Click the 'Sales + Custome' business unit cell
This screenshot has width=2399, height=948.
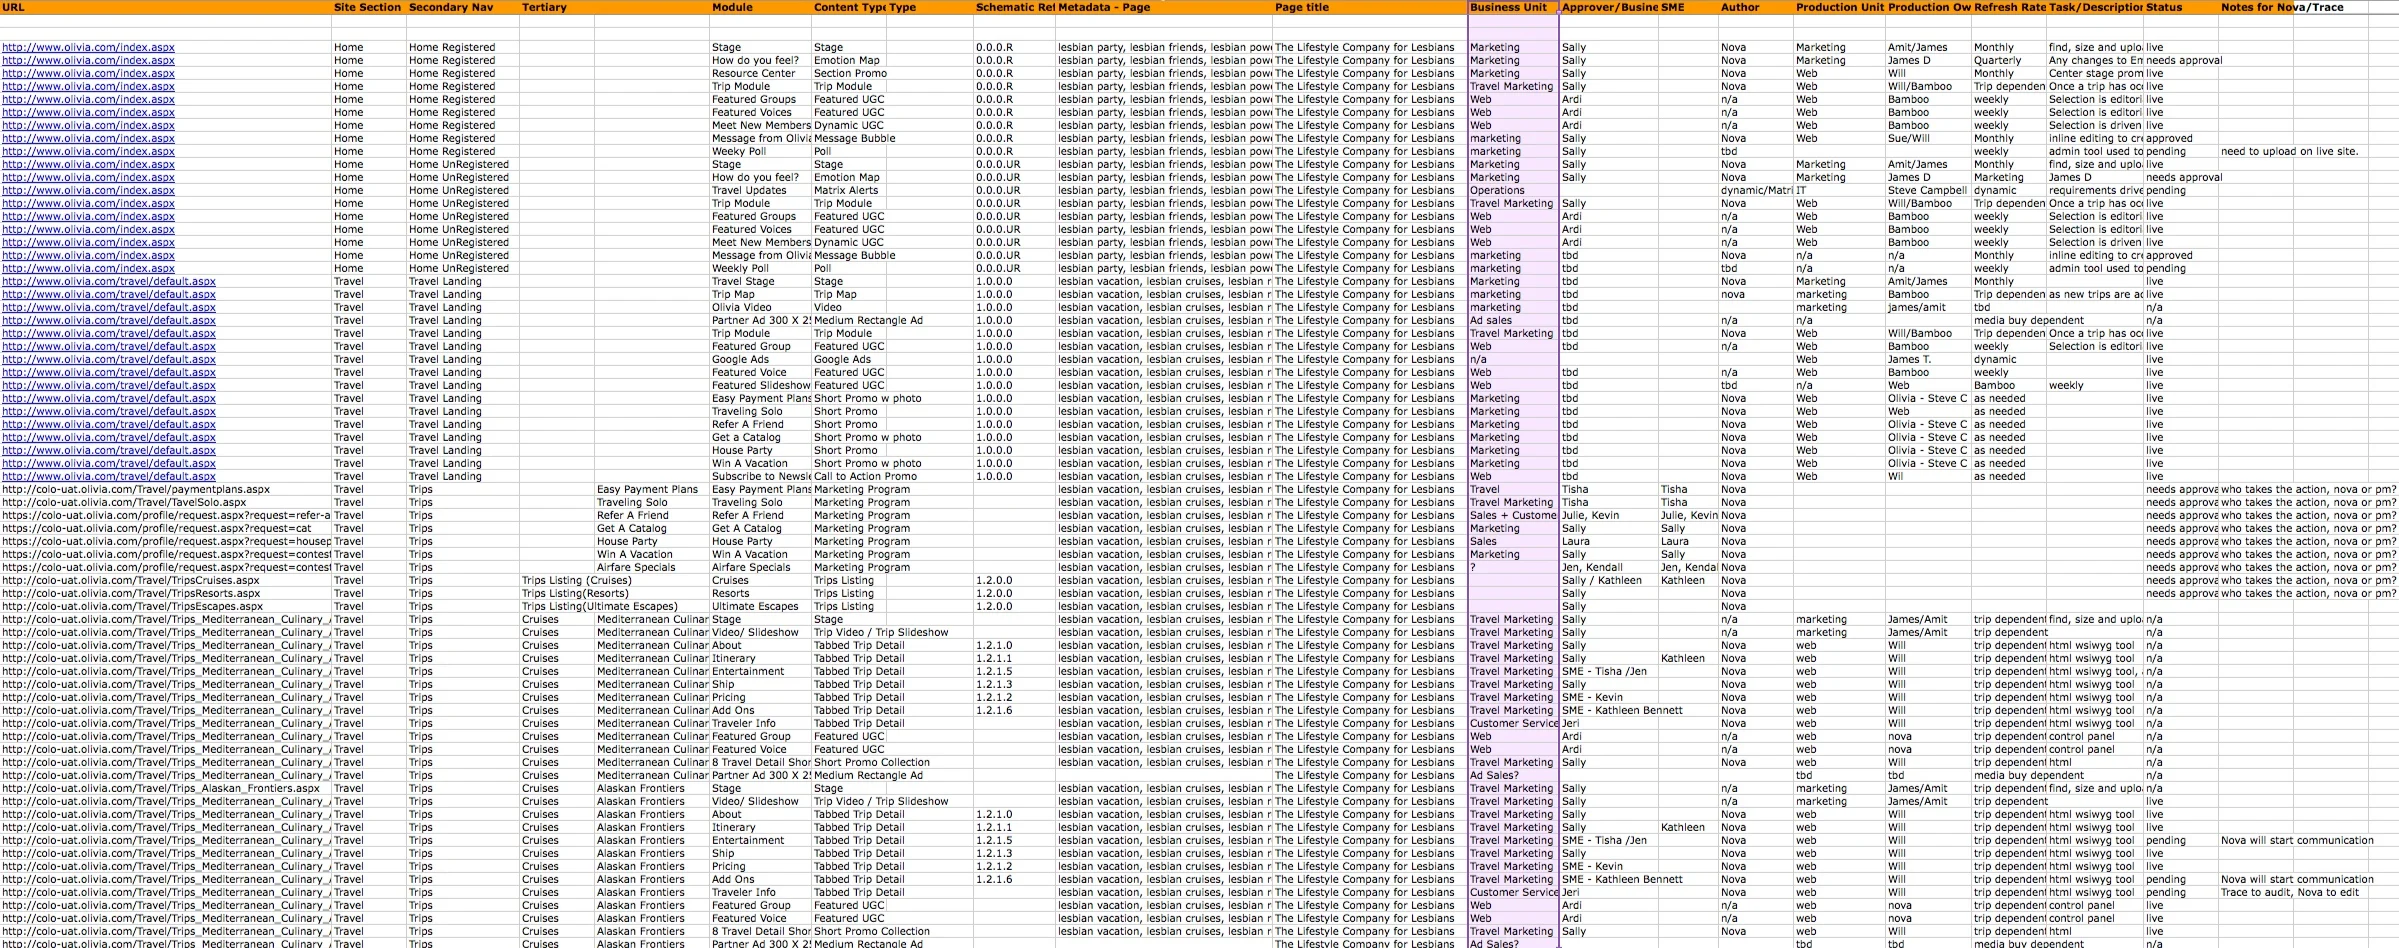(1513, 516)
